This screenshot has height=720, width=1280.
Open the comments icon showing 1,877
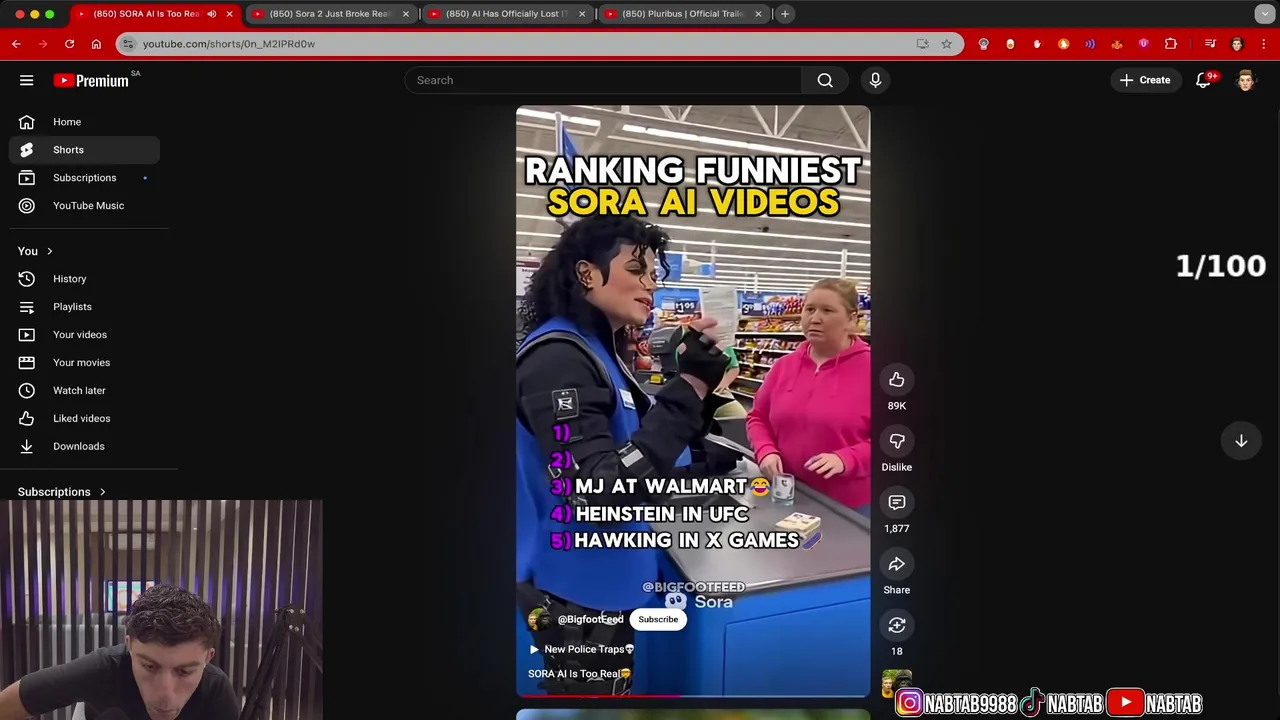pos(897,502)
